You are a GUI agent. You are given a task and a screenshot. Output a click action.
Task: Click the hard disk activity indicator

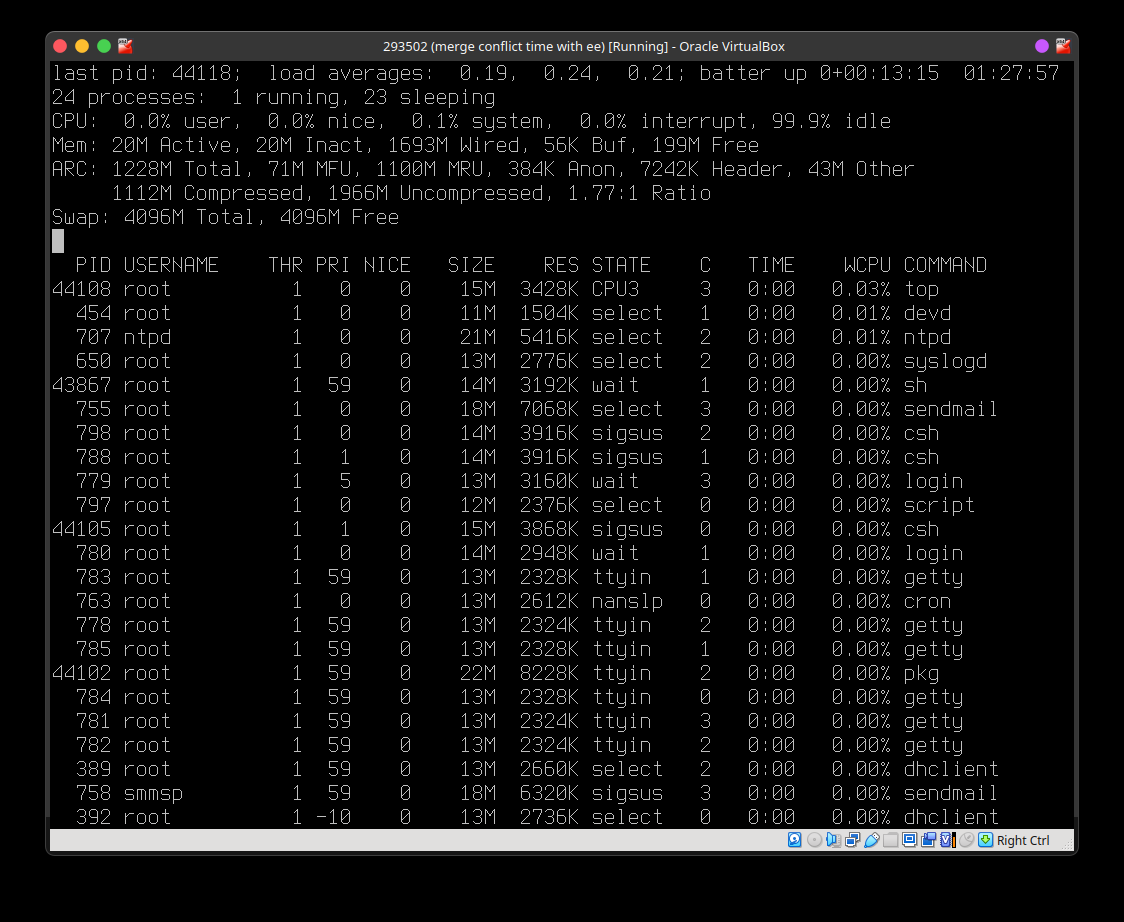[794, 840]
